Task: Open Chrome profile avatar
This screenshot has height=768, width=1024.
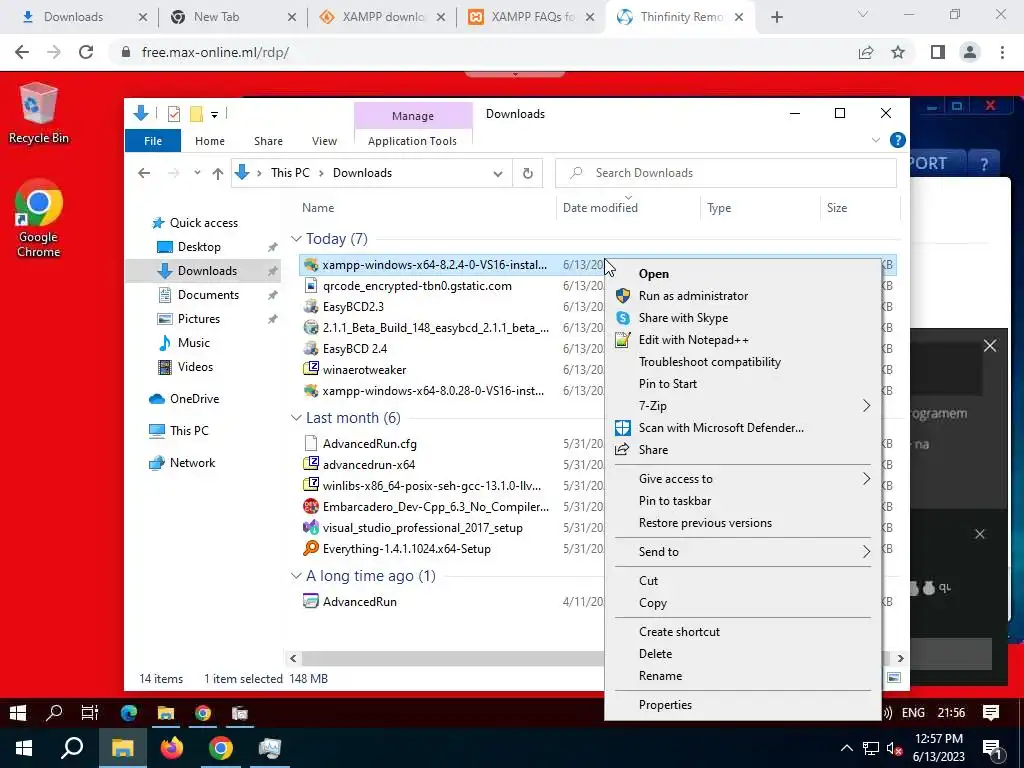Action: point(970,52)
